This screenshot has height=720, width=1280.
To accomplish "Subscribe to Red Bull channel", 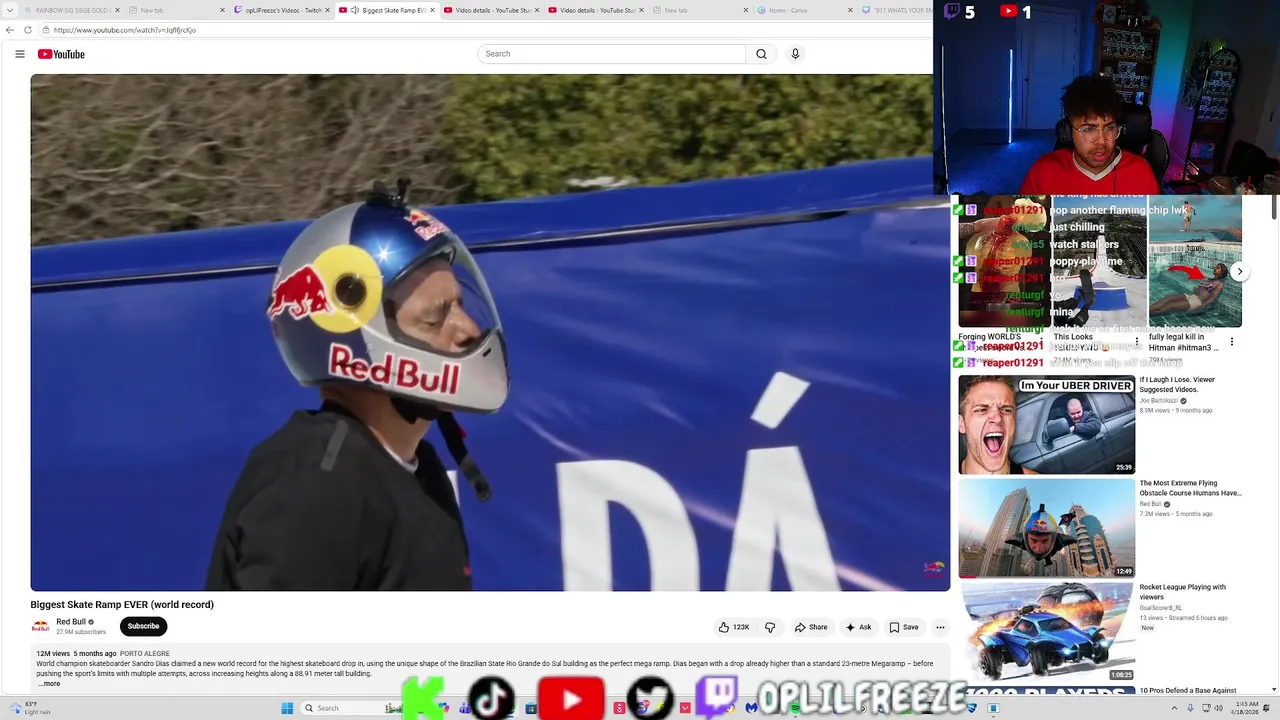I will [x=143, y=626].
